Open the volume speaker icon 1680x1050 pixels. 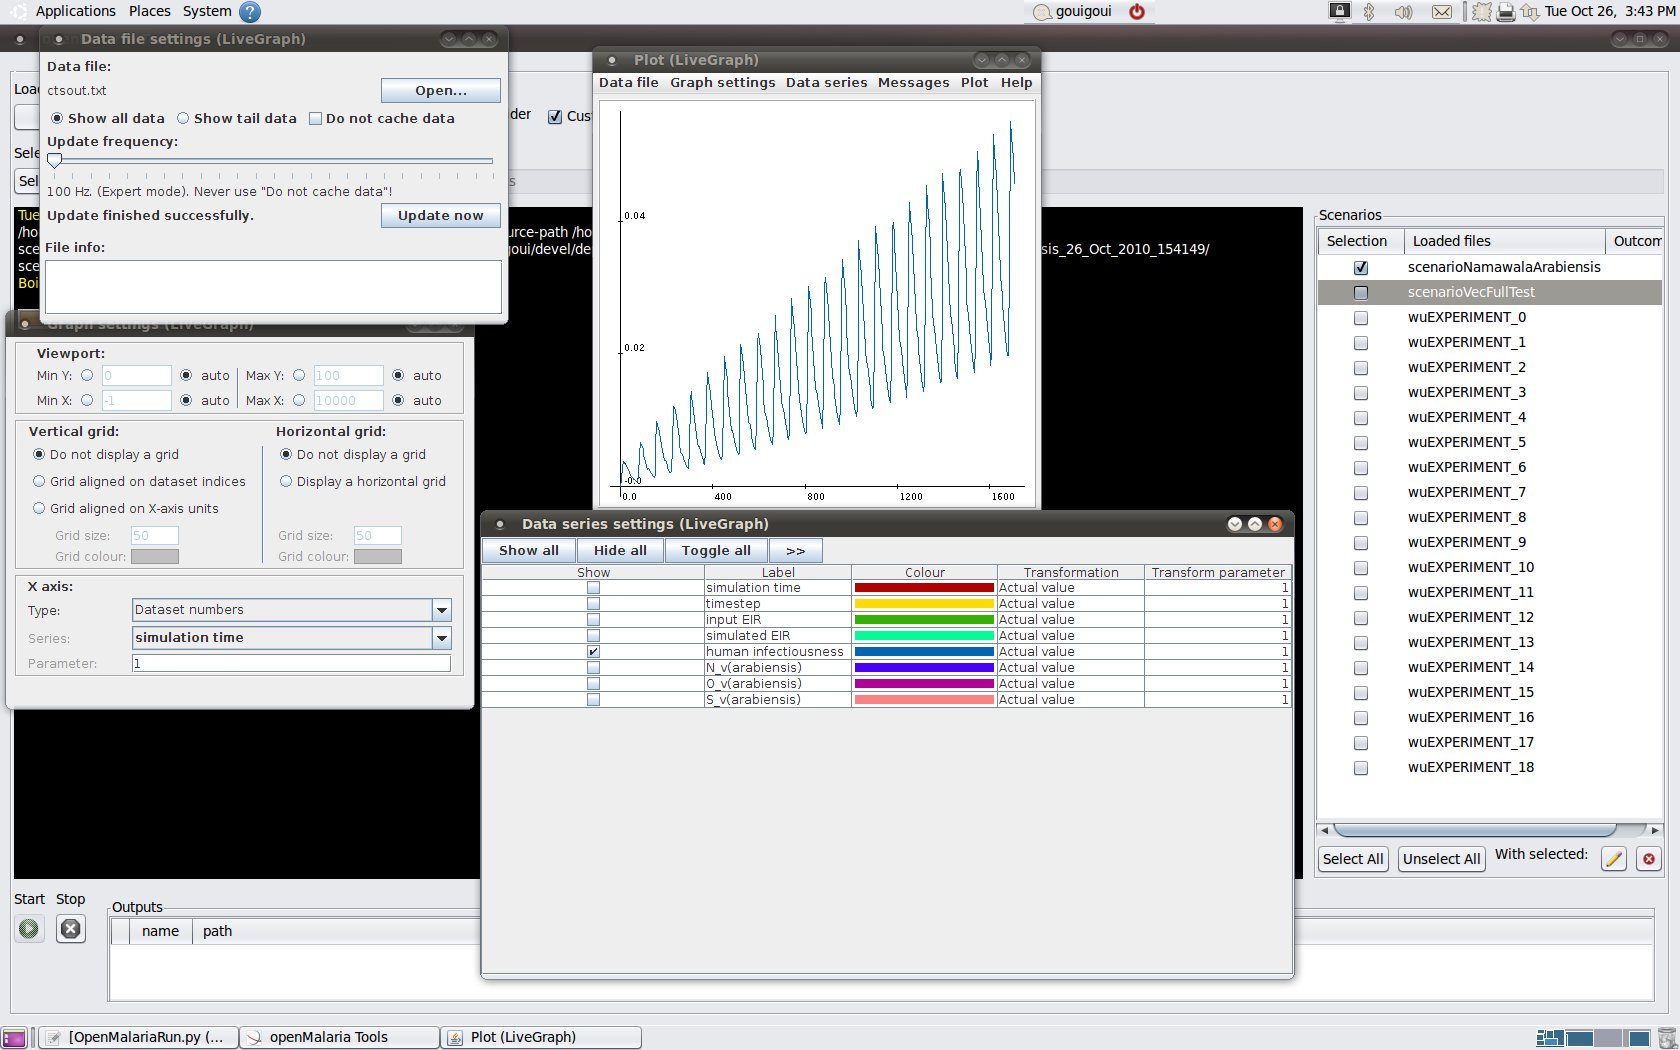[x=1404, y=12]
